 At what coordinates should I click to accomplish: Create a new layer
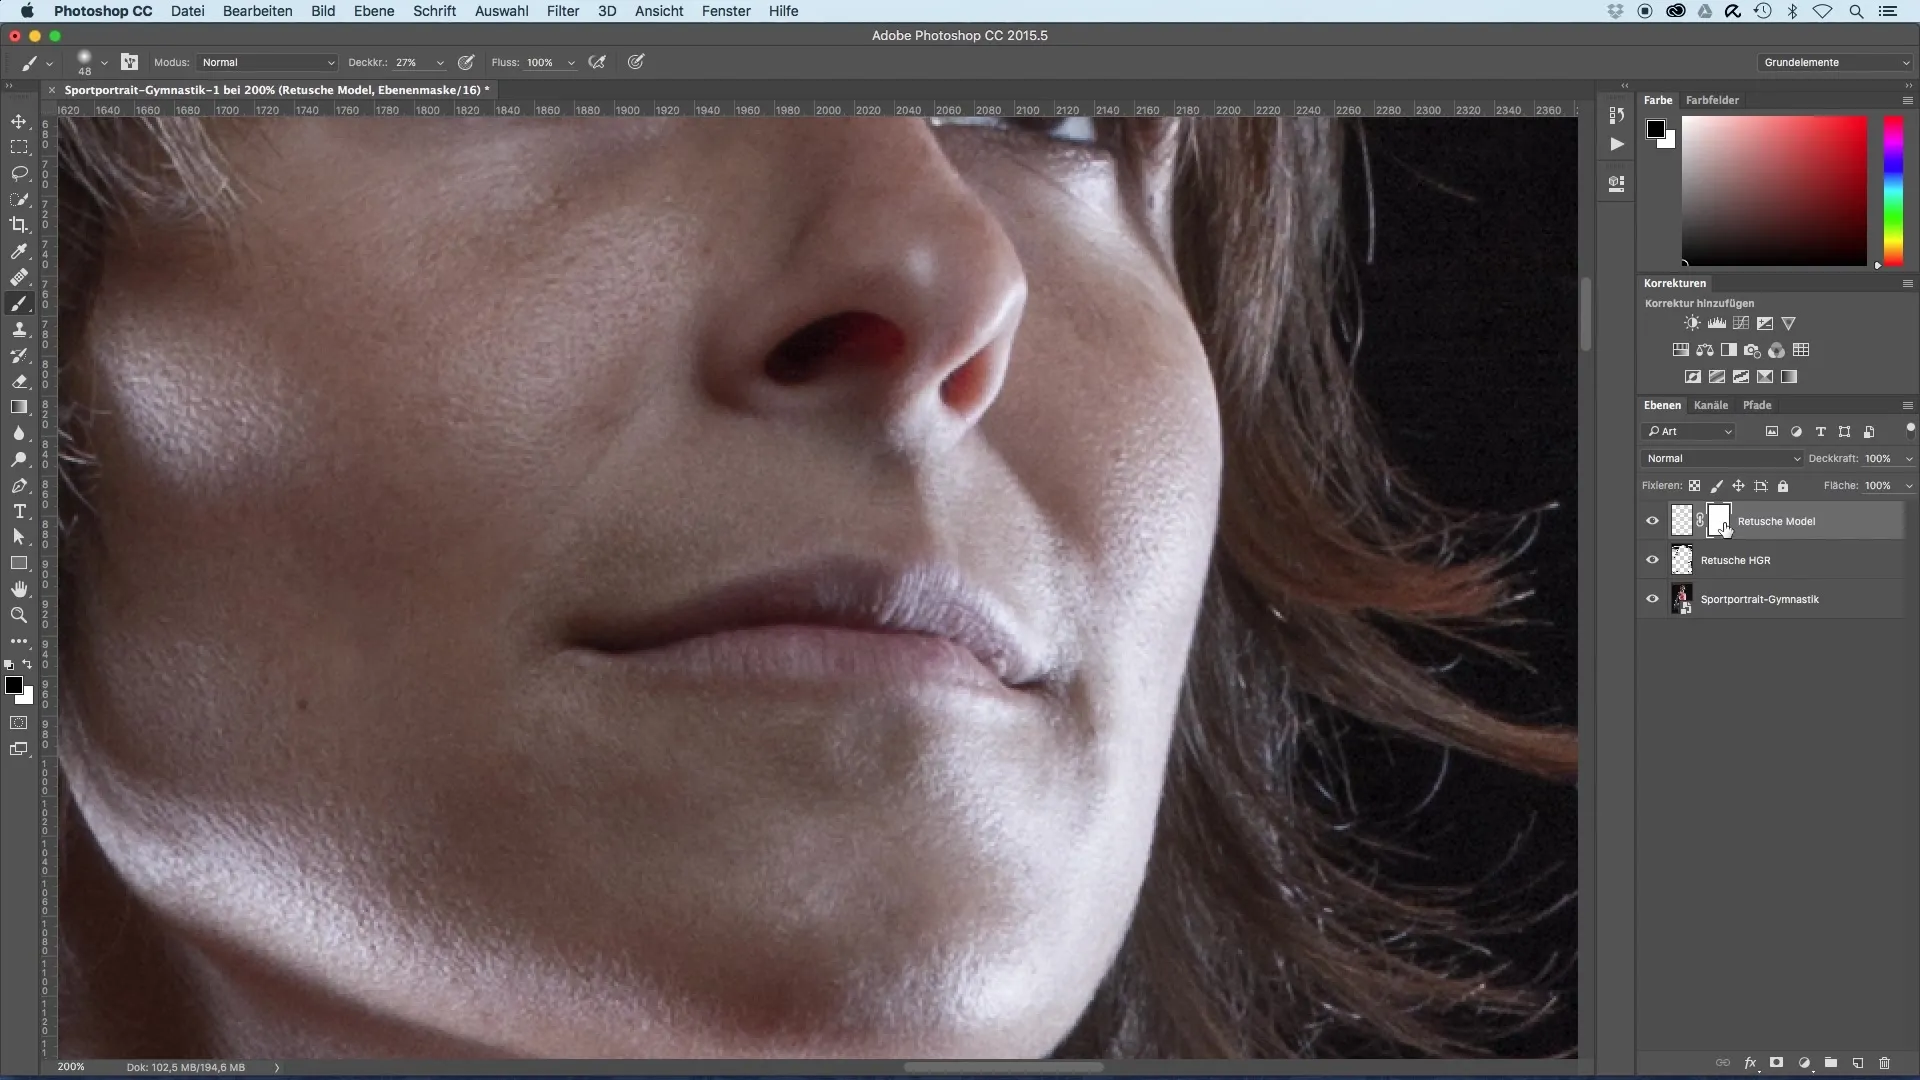pos(1858,1063)
